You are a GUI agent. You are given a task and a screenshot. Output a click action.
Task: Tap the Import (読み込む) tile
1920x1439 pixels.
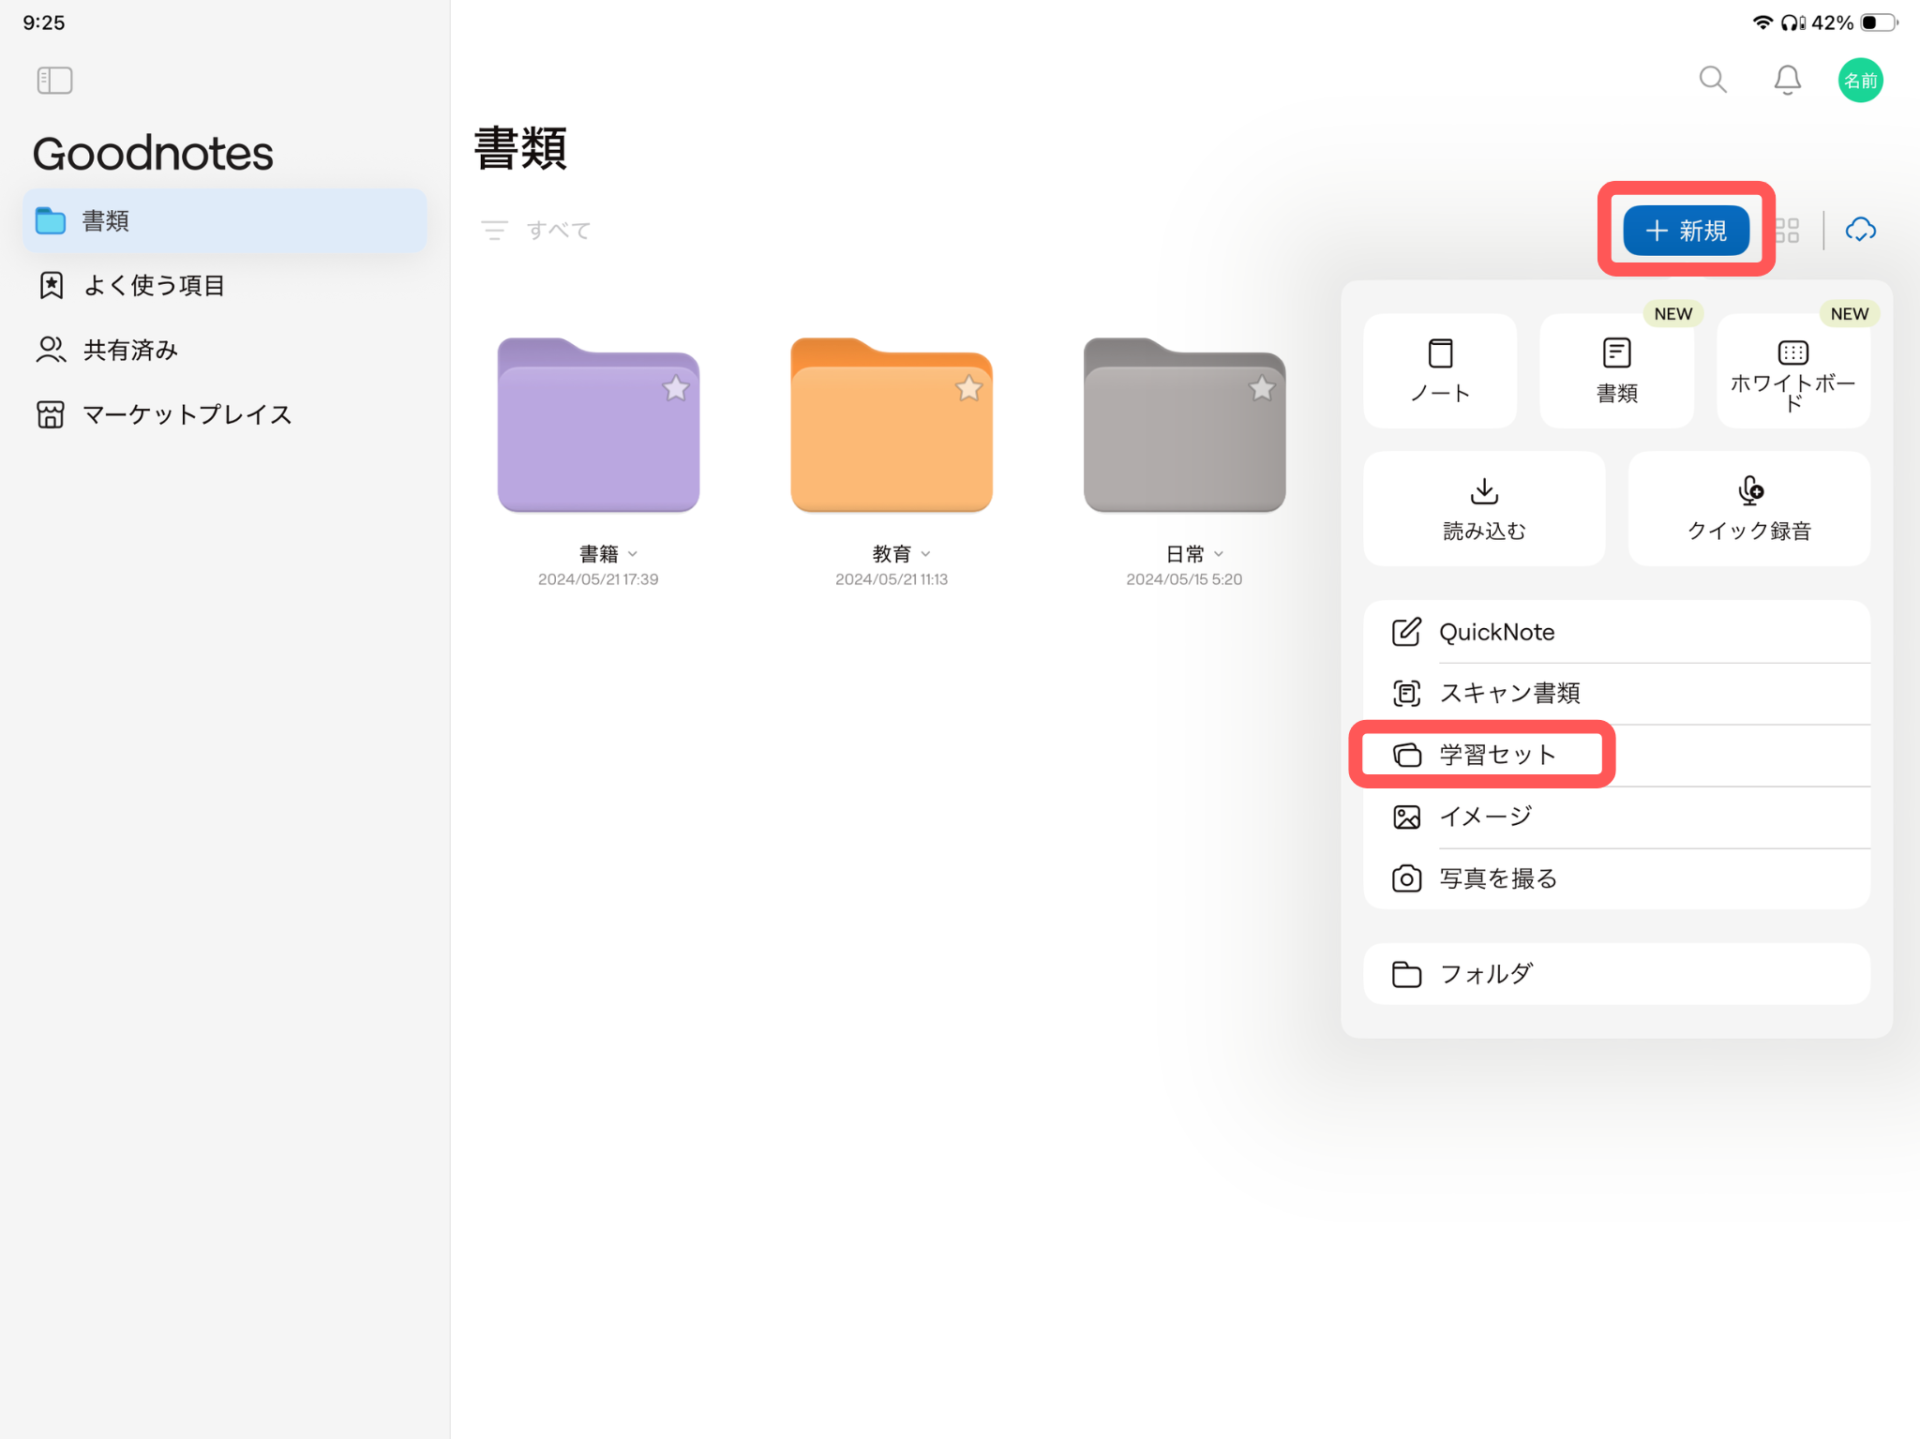(x=1484, y=508)
